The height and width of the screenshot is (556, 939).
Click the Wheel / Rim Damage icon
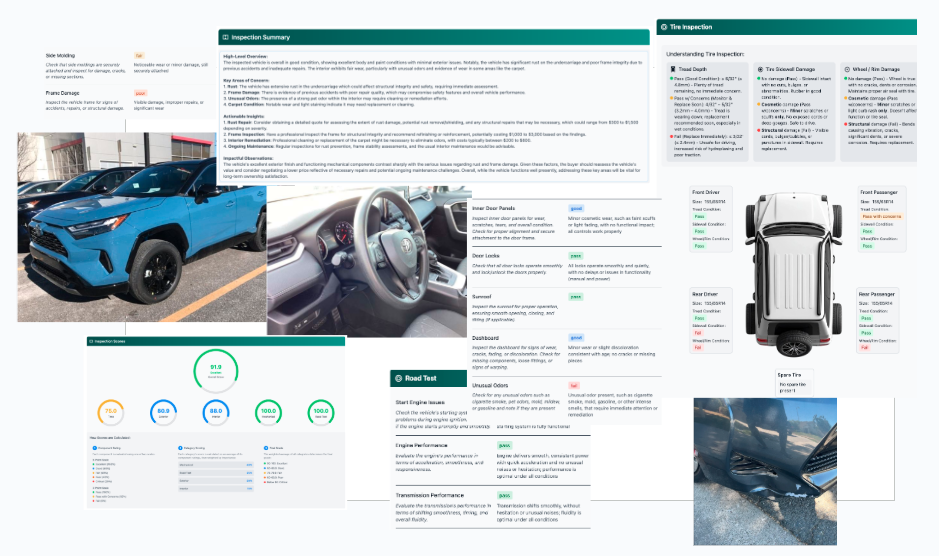tap(847, 70)
